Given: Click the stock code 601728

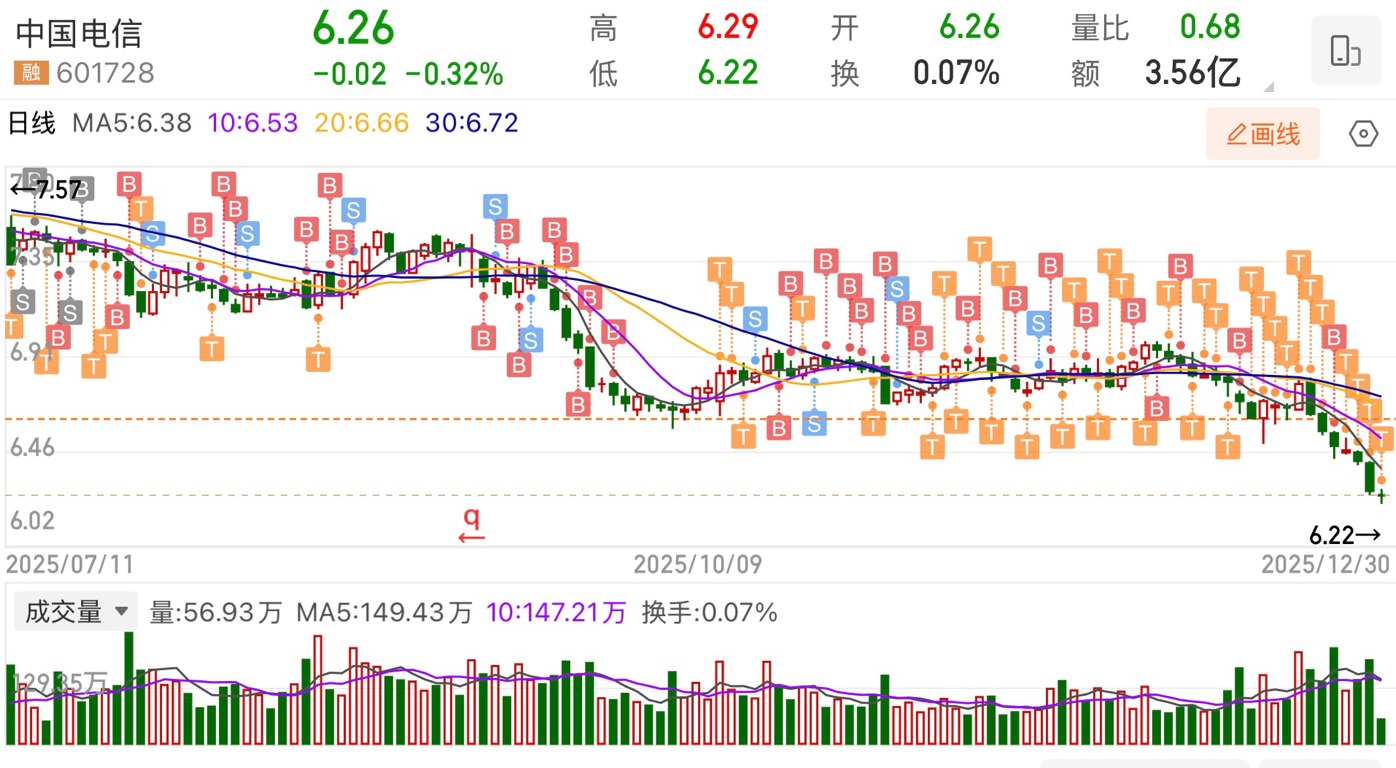Looking at the screenshot, I should click(x=105, y=73).
